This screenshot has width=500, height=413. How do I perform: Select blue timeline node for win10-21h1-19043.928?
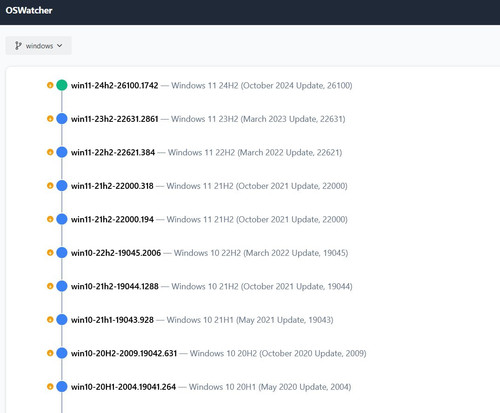point(62,319)
